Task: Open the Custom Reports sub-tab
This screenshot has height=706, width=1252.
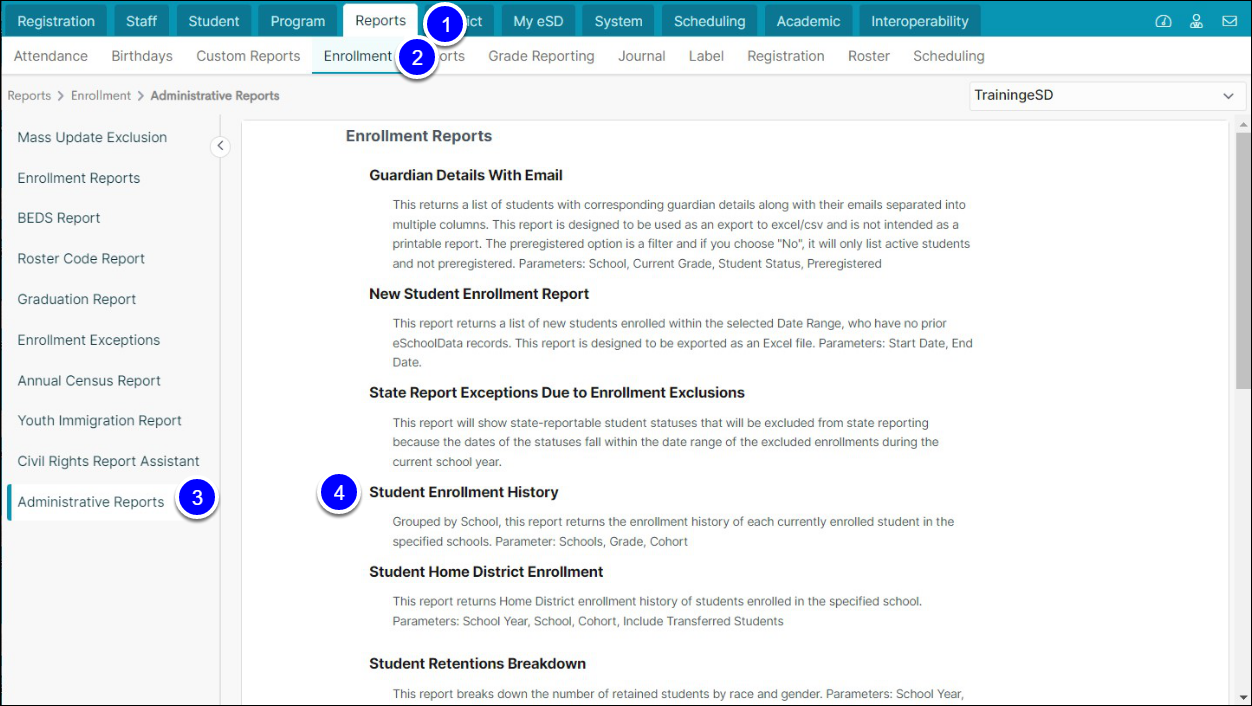Action: 248,56
